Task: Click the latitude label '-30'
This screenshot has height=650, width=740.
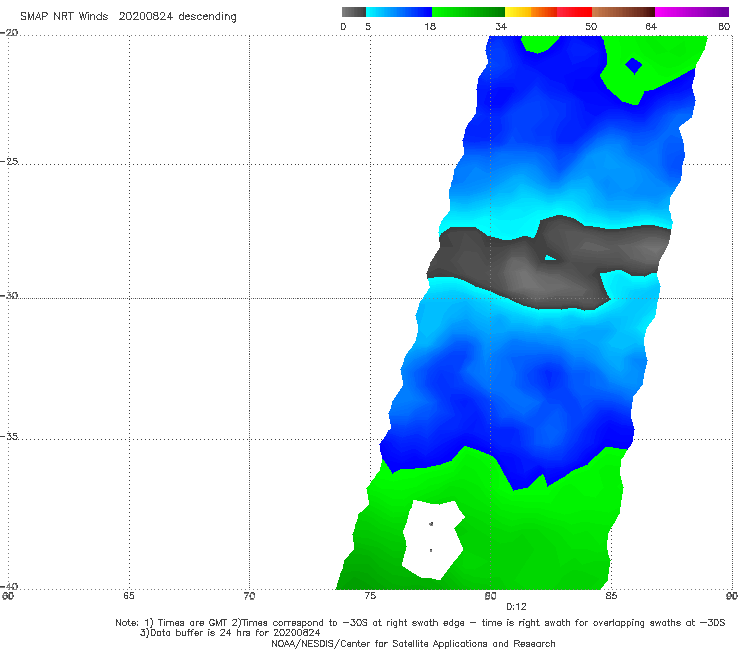Action: point(9,295)
